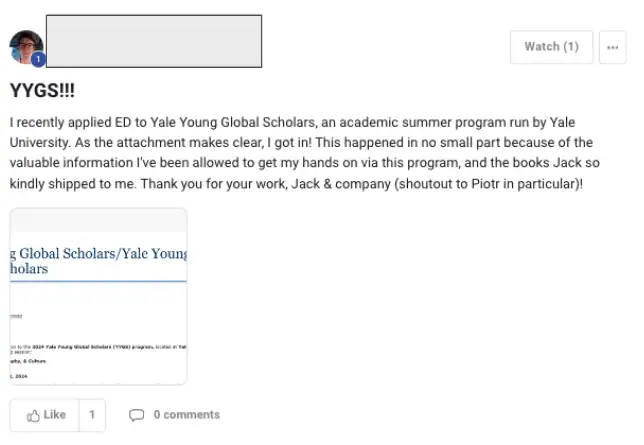Click the blue divider line in attachment preview
Viewport: 644px width, 445px height.
click(98, 281)
